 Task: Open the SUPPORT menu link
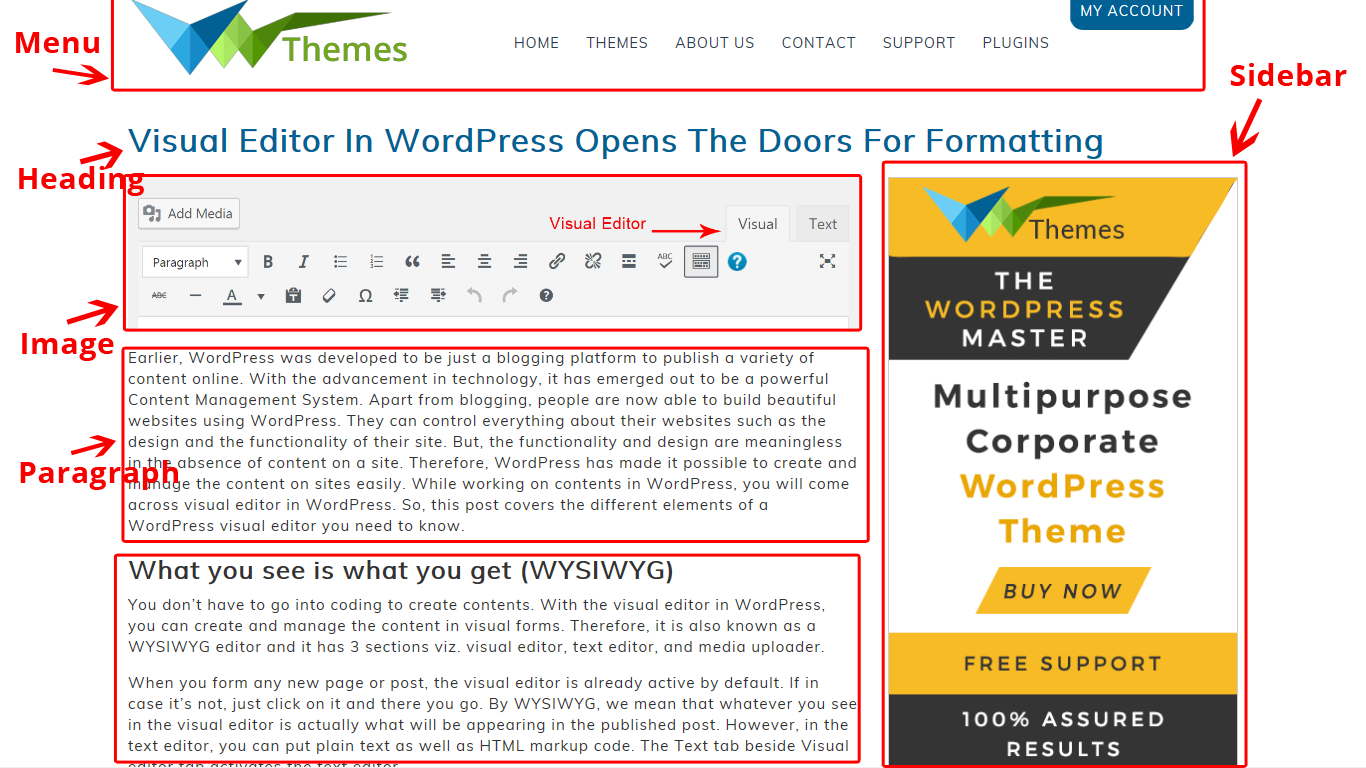[x=919, y=43]
